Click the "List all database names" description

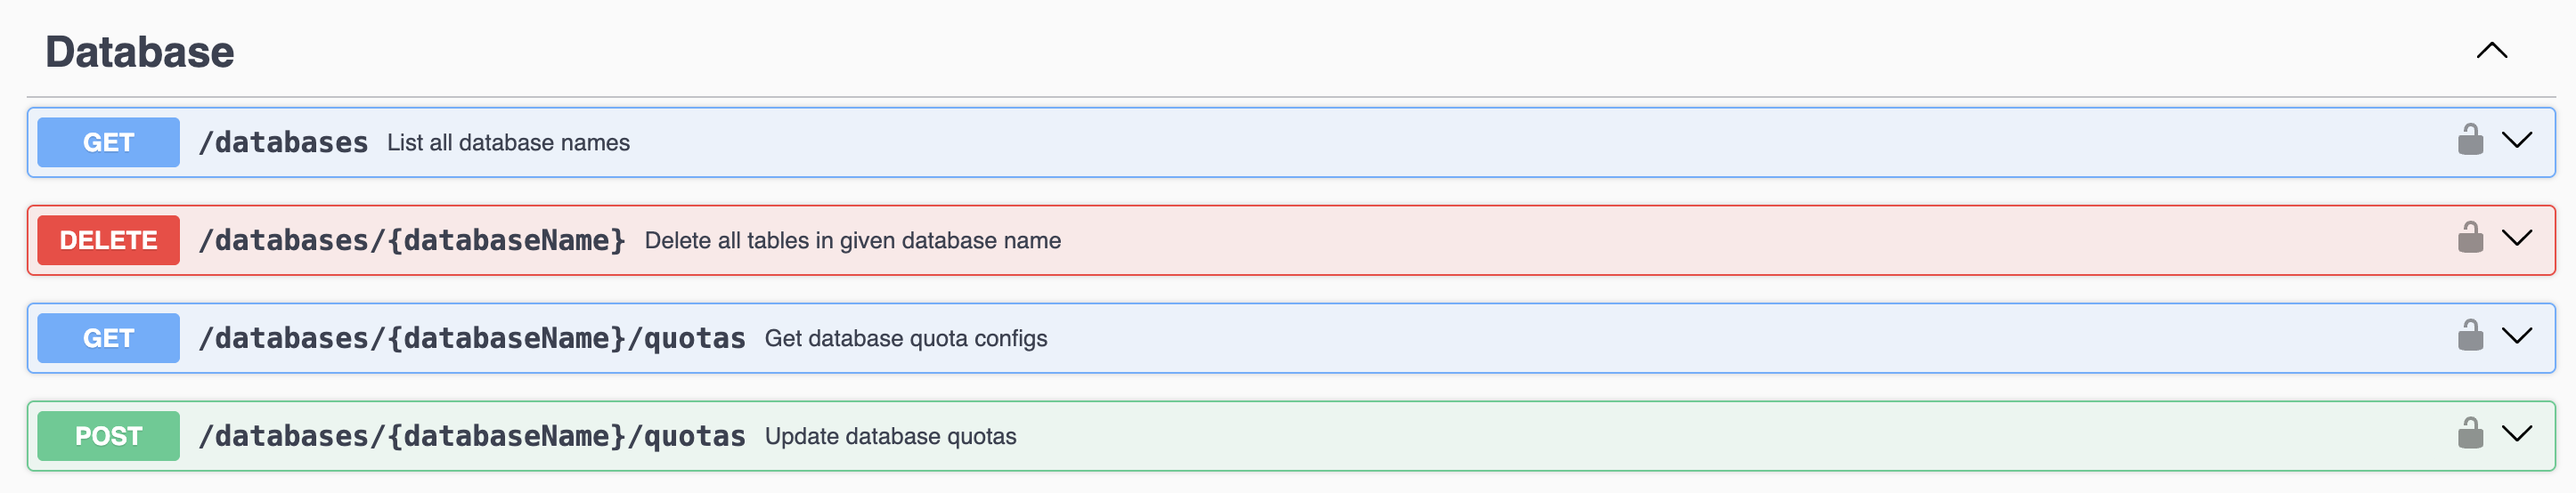(508, 143)
